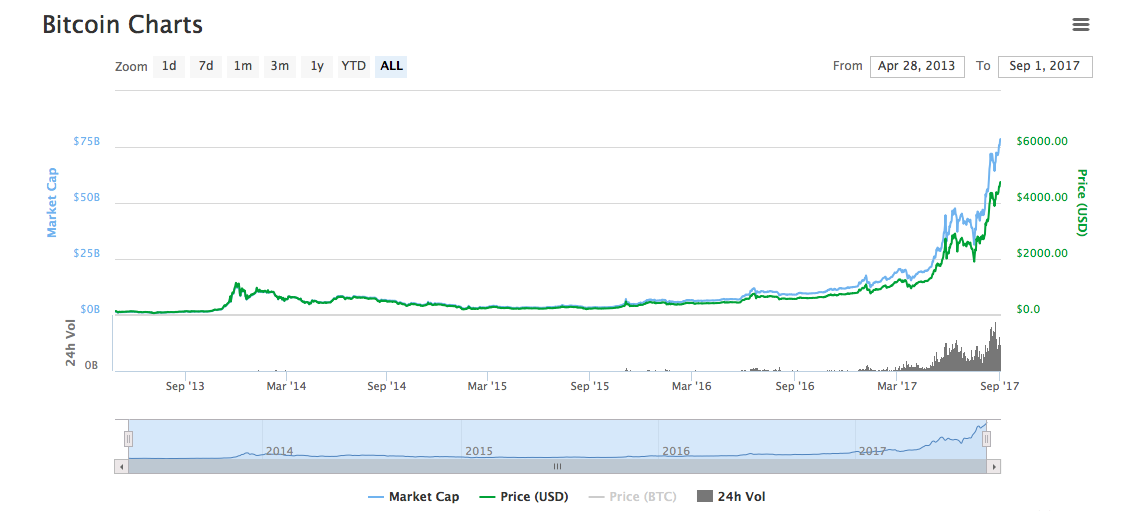
Task: Click navigator left range handle
Action: click(128, 438)
